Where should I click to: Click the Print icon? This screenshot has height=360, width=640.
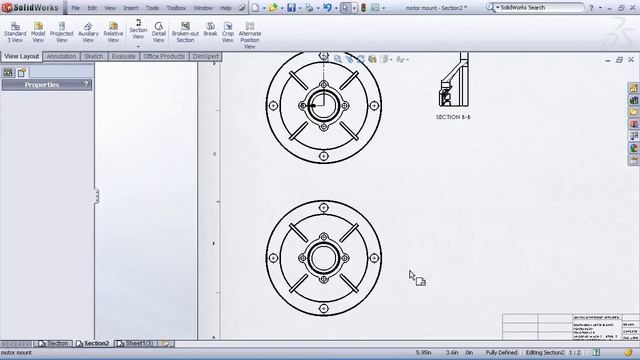click(309, 7)
